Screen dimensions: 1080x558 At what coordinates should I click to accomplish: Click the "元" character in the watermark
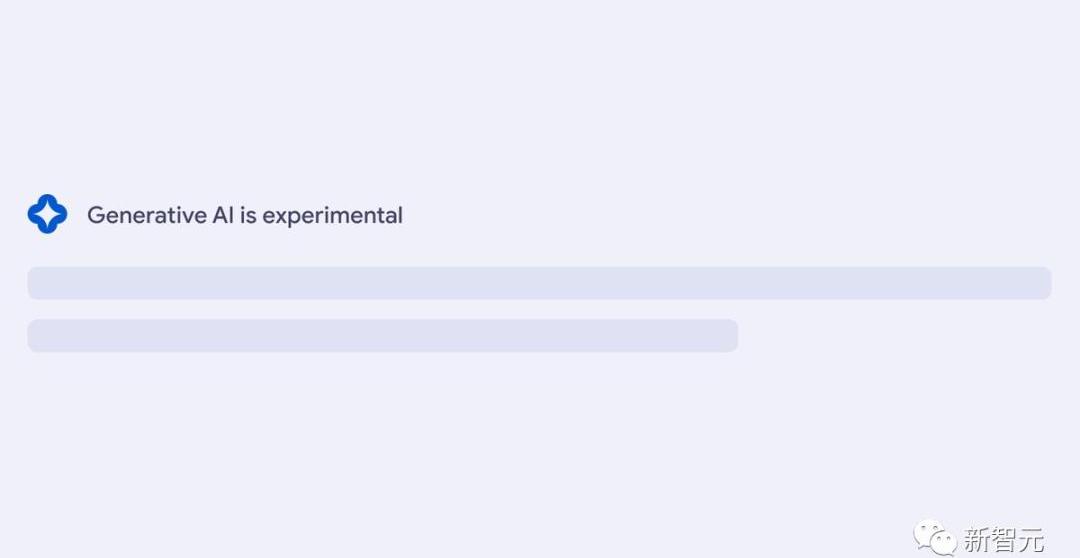coord(1030,540)
